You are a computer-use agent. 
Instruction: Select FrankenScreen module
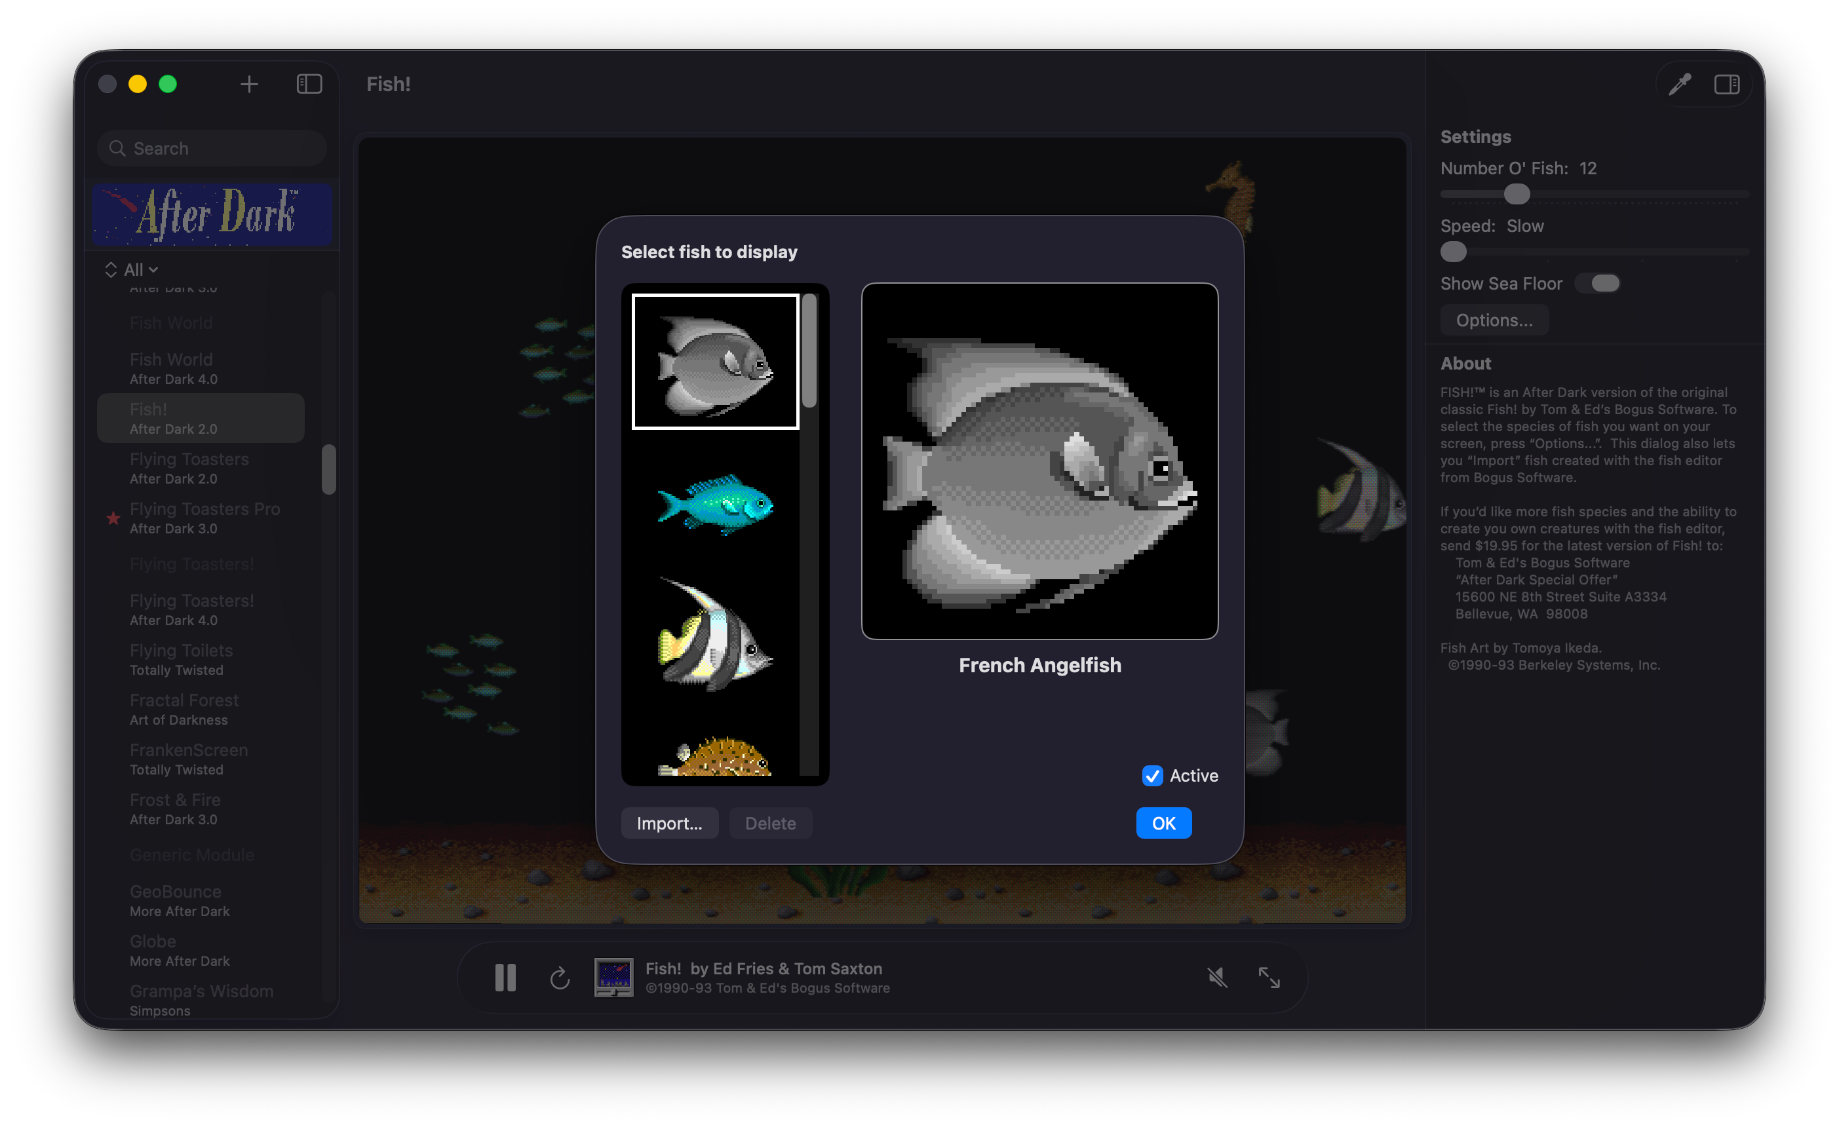click(x=200, y=759)
